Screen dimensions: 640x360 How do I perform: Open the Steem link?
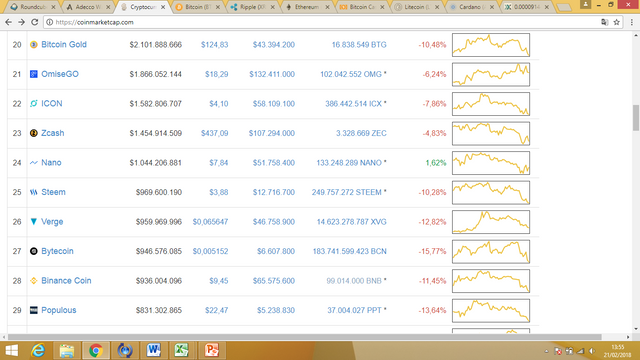pos(53,192)
